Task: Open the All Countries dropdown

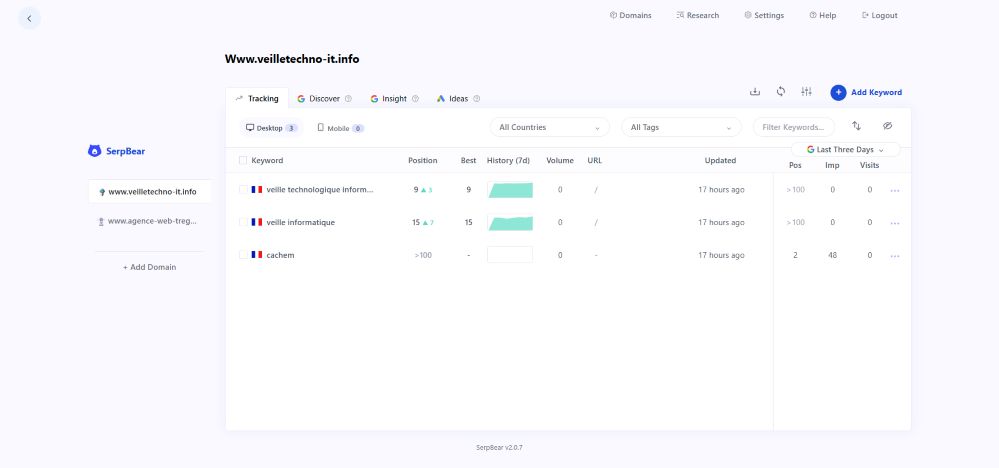Action: (x=549, y=127)
